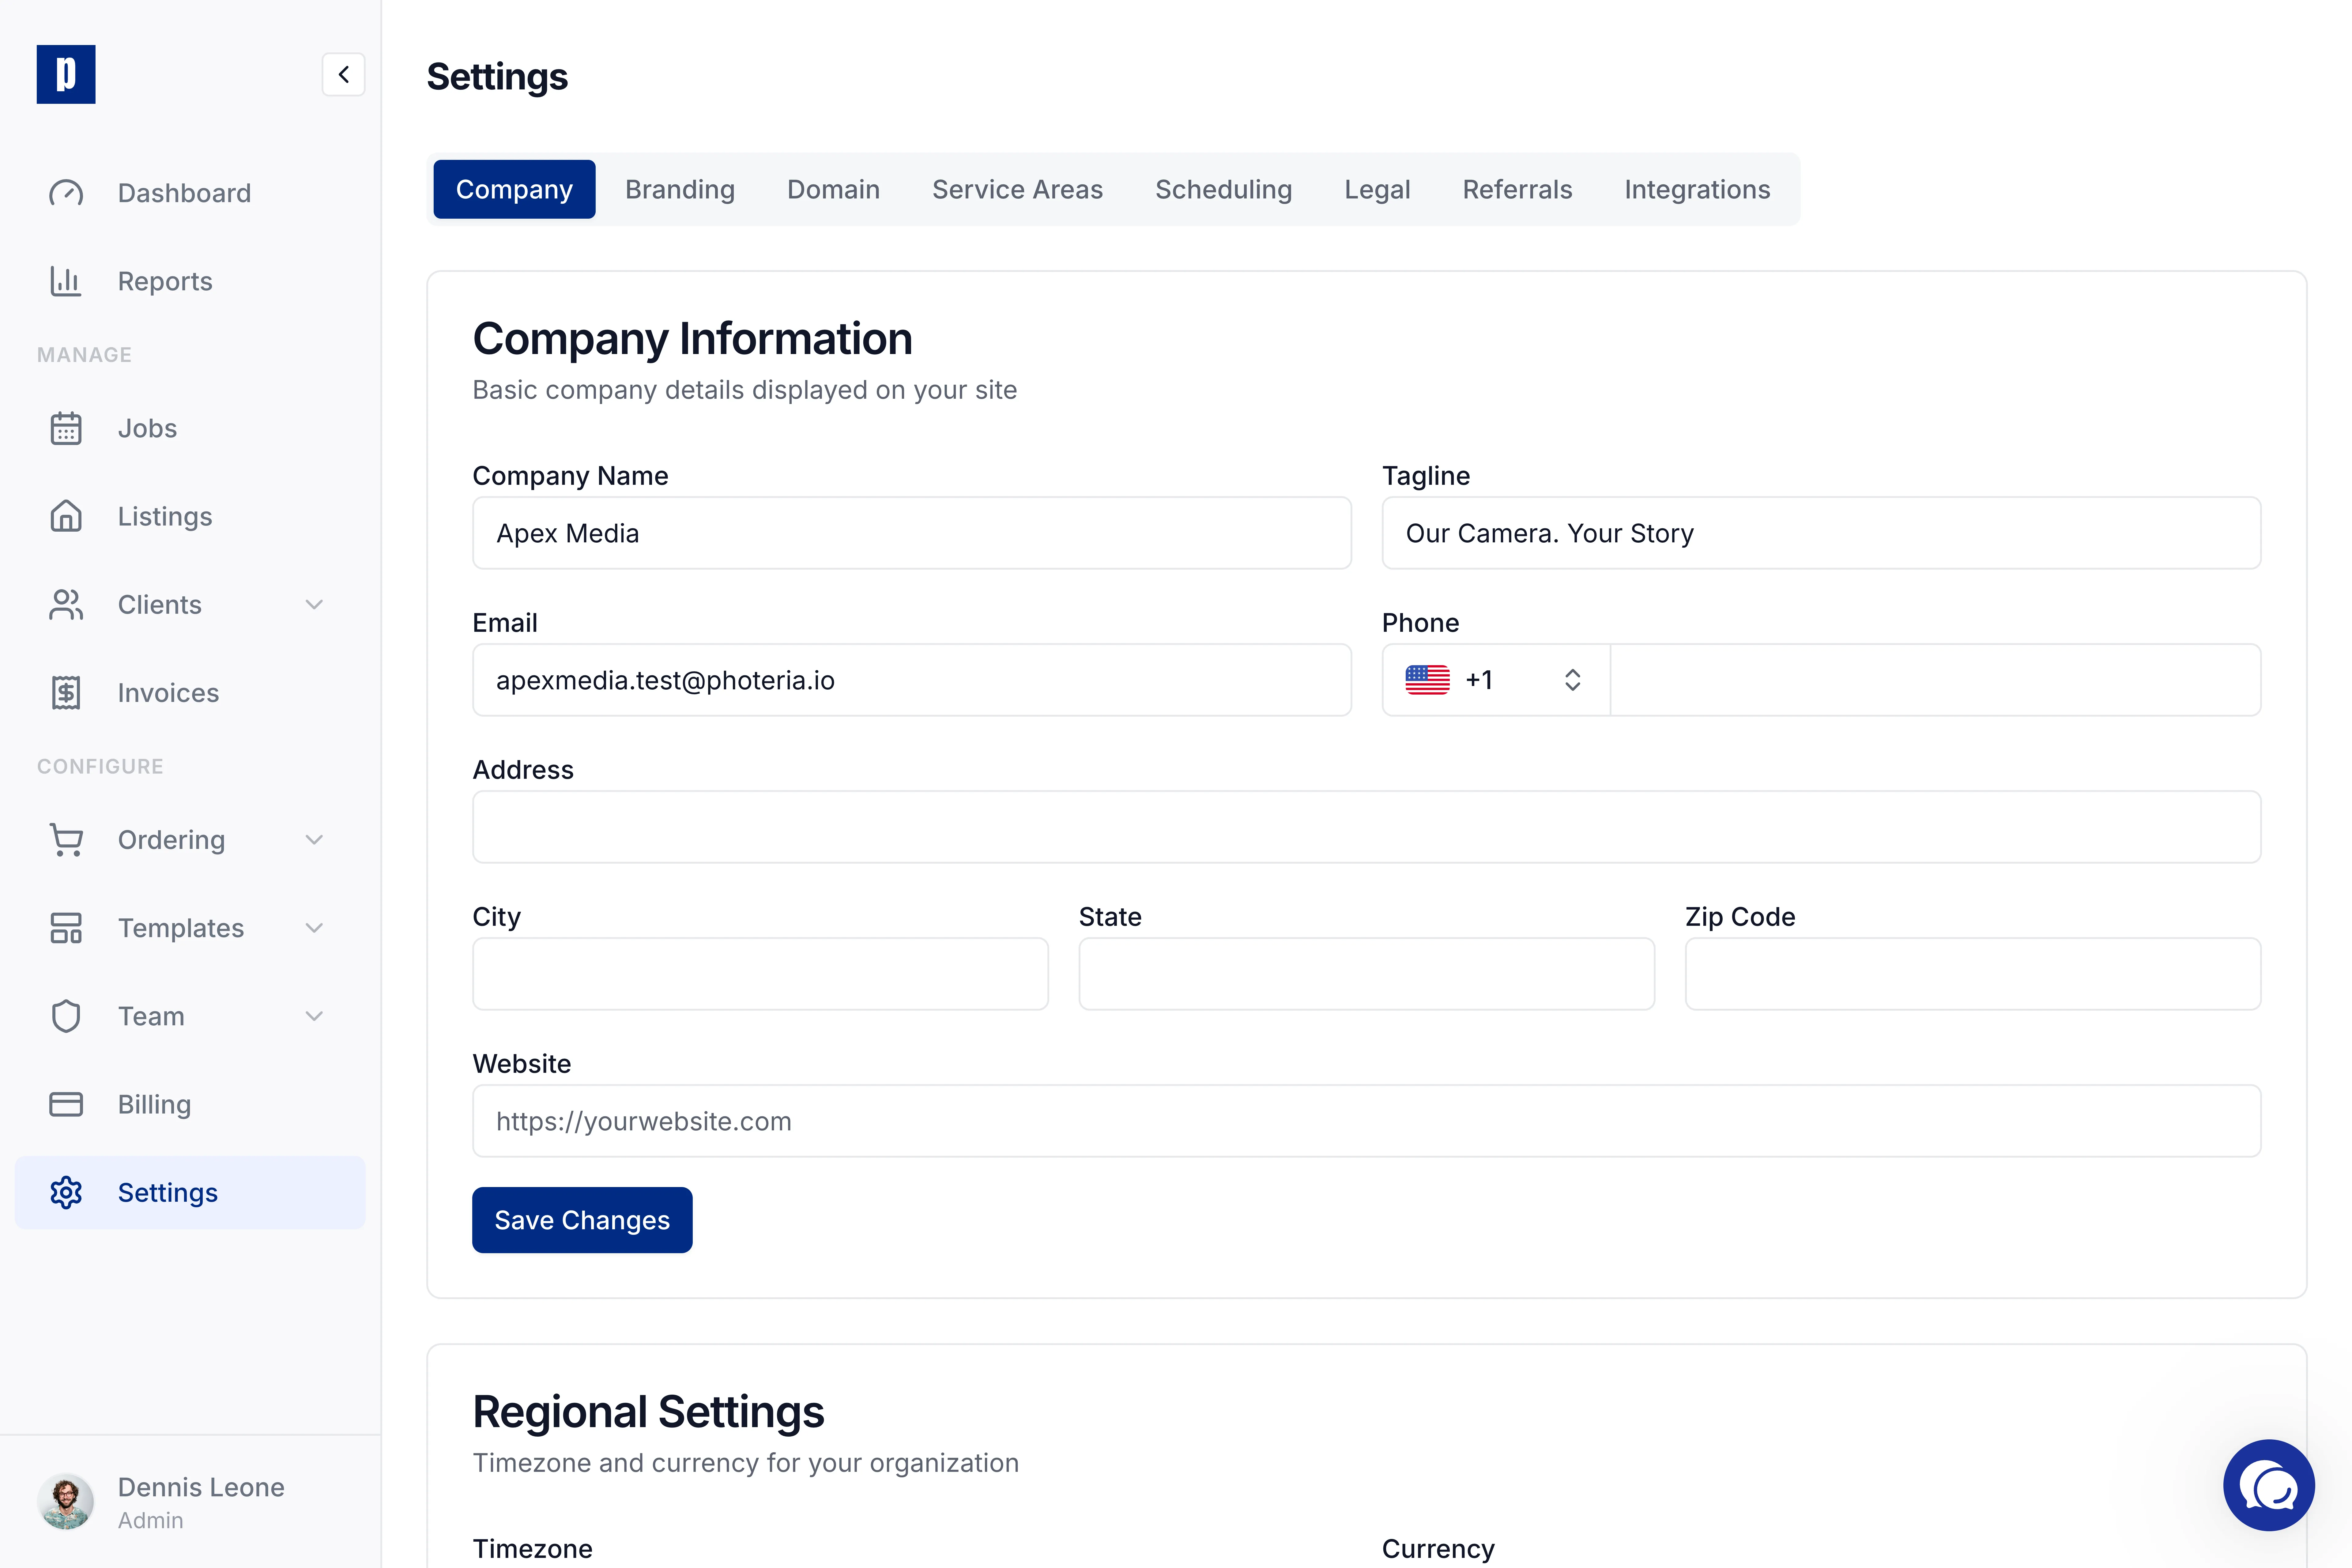Click the Dashboard gauge icon
2352x1568 pixels.
pos(66,193)
